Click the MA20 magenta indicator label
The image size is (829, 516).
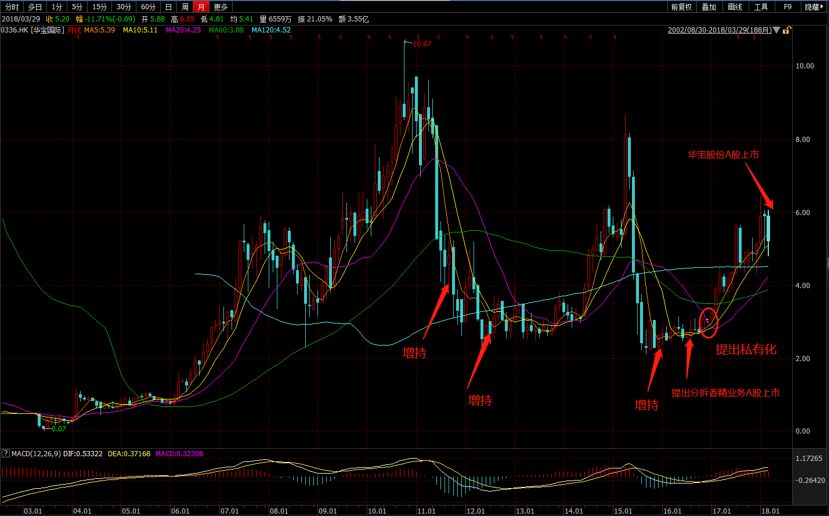click(x=183, y=30)
